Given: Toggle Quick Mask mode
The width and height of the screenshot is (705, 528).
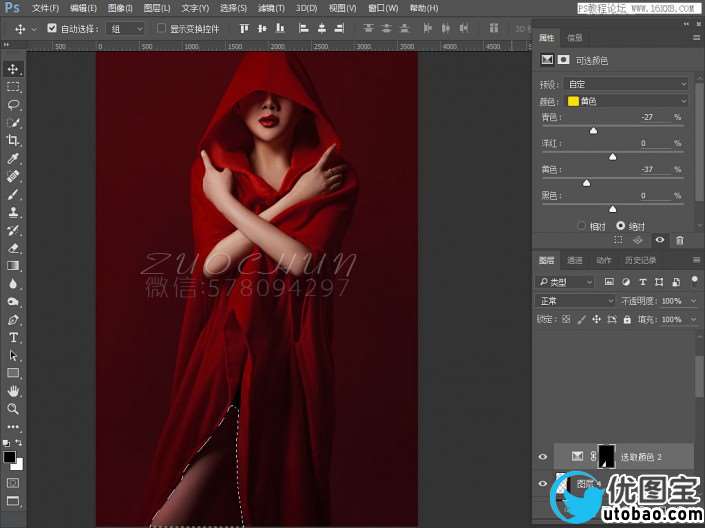Looking at the screenshot, I should point(13,483).
